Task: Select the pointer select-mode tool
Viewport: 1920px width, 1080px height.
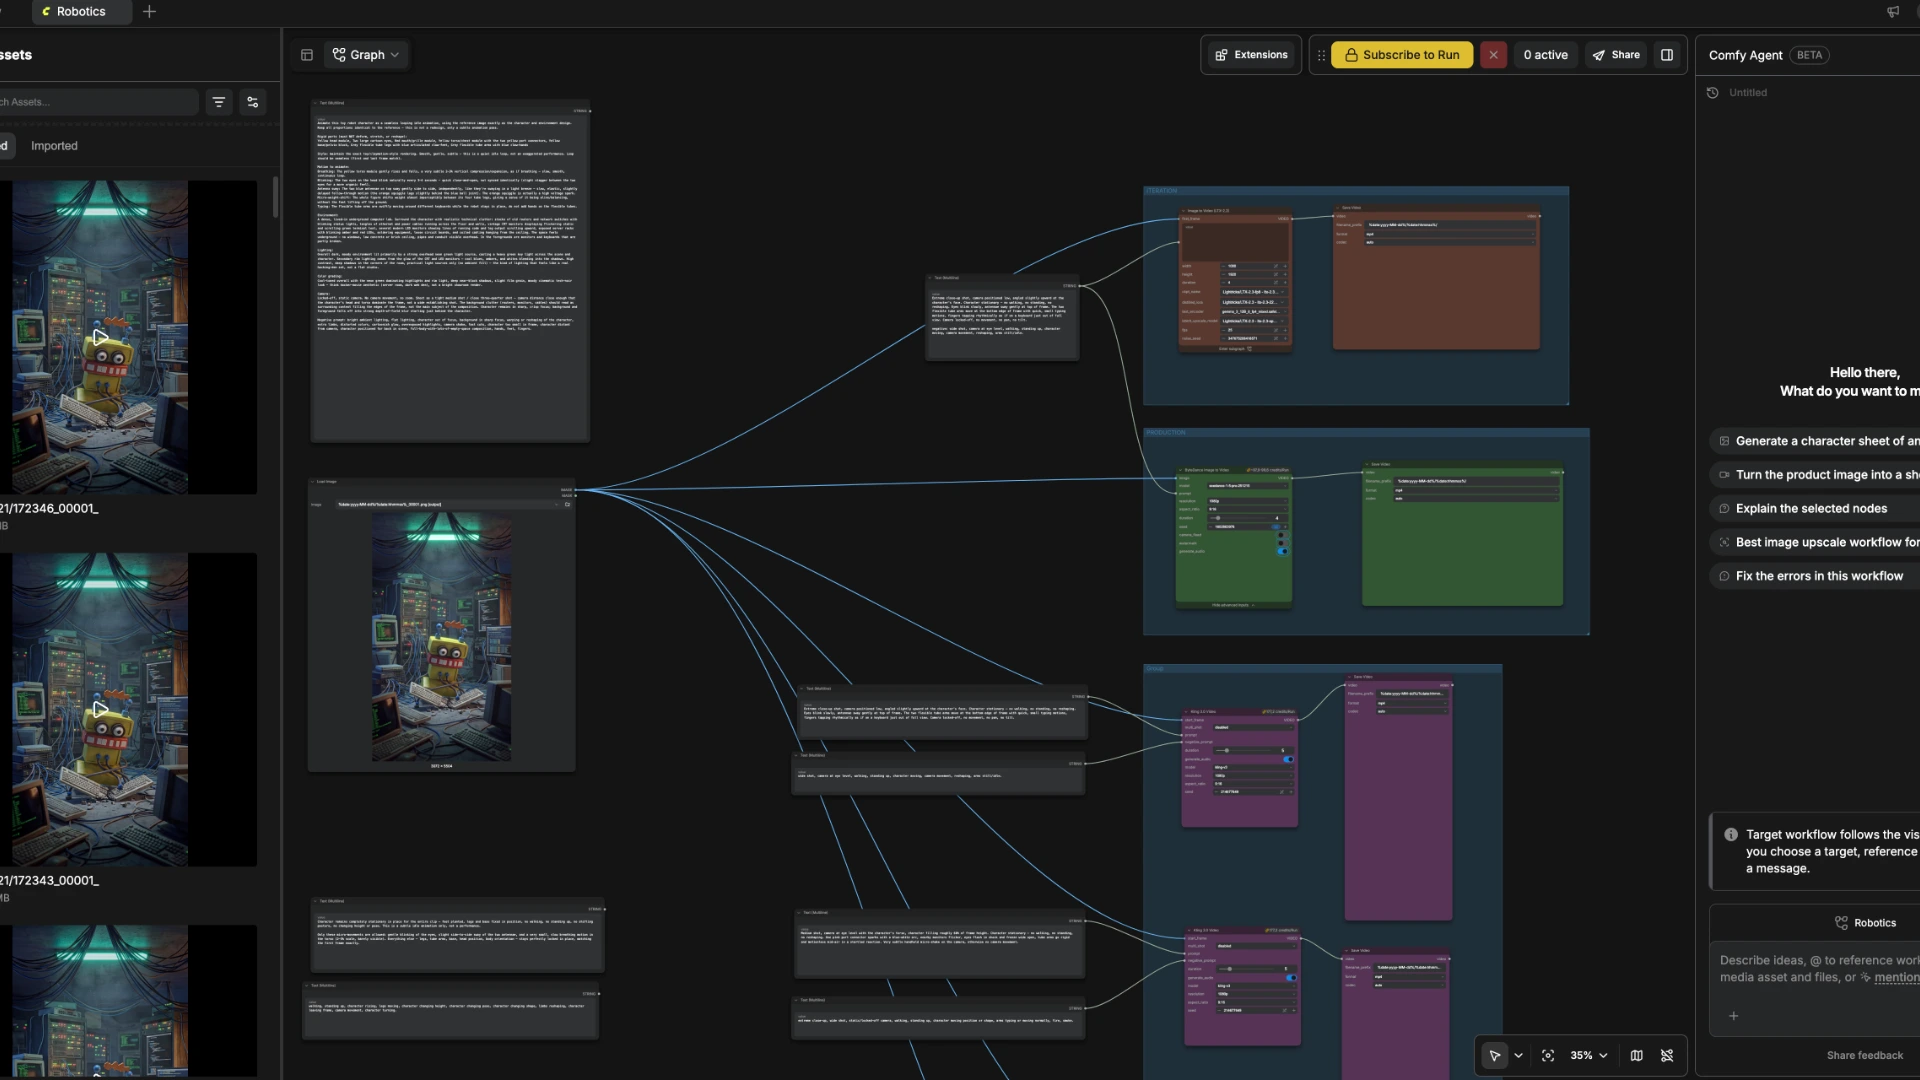Action: pos(1494,1055)
